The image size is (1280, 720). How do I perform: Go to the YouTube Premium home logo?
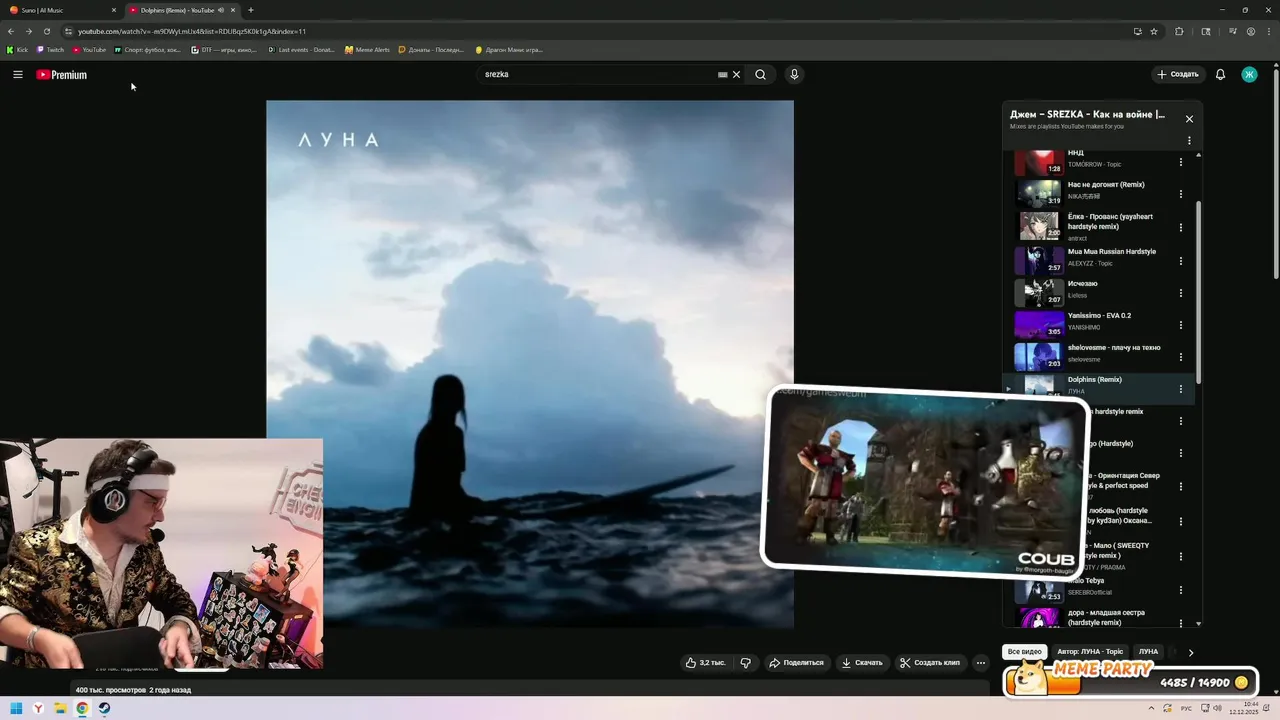pos(62,75)
